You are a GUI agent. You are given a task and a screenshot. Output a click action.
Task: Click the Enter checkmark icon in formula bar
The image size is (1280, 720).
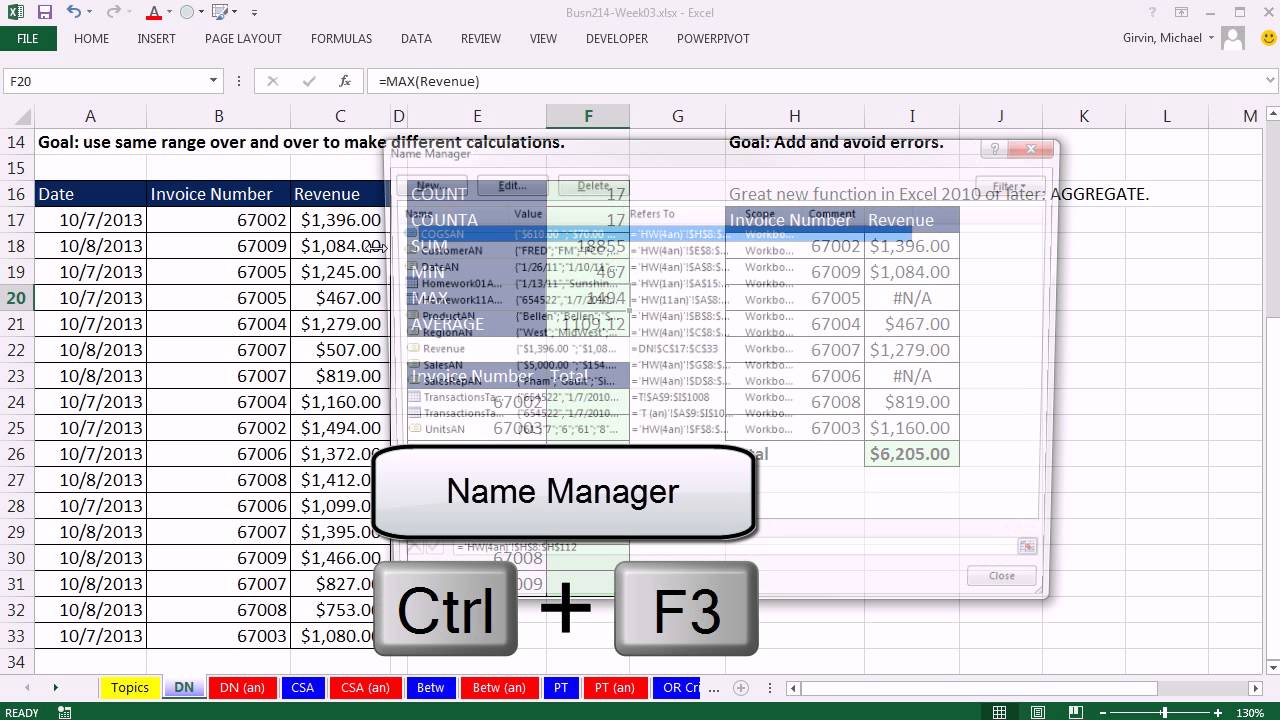(x=309, y=81)
